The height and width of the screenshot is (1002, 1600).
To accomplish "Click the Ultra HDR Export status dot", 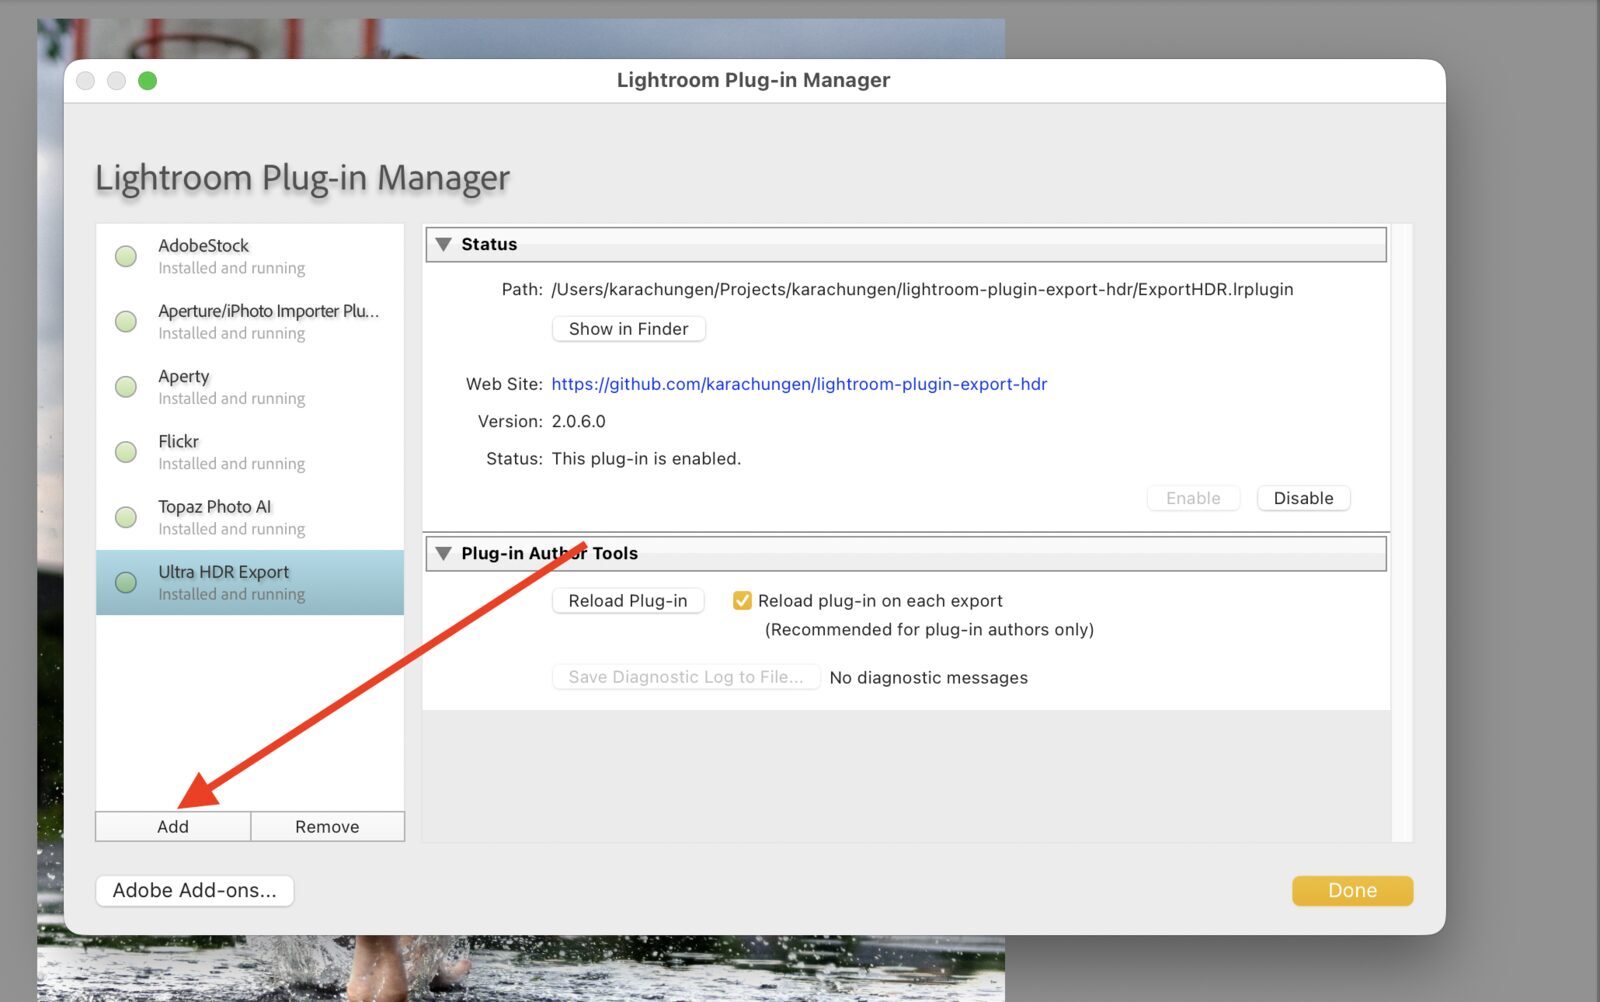I will (x=126, y=582).
